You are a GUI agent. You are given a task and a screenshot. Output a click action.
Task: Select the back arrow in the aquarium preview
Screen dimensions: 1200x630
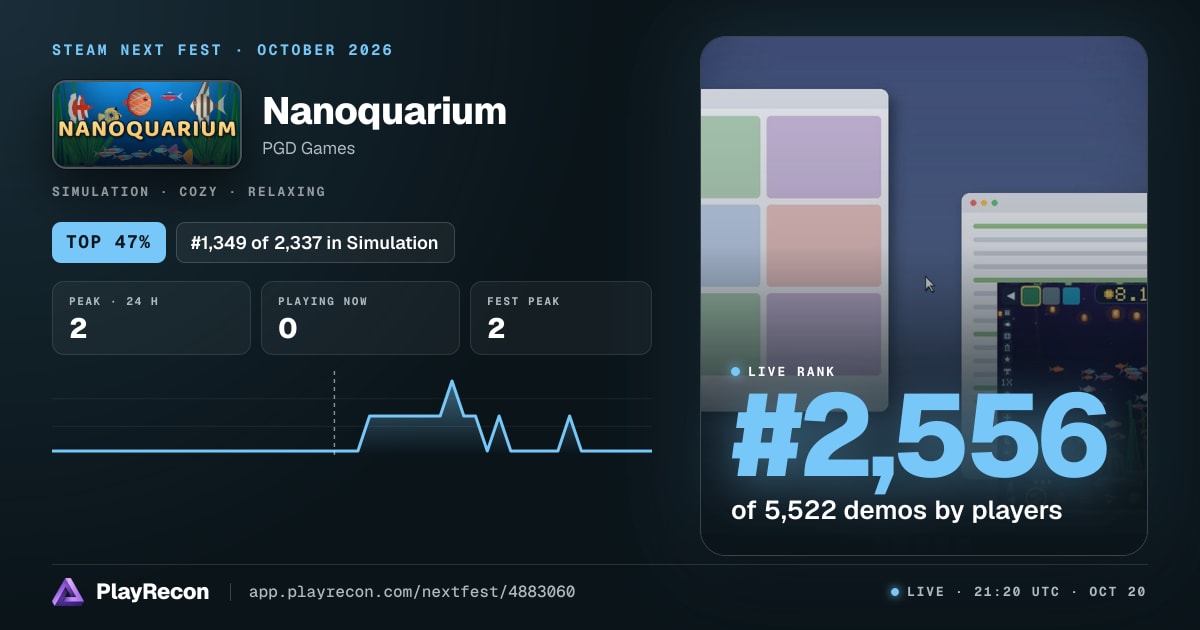tap(1011, 296)
